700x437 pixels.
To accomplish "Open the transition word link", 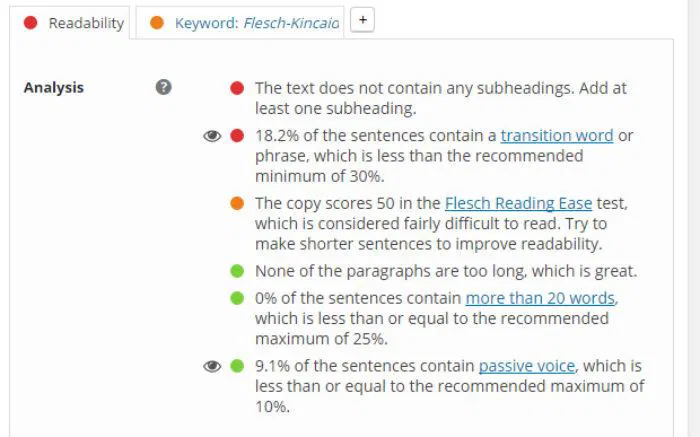I will coord(557,136).
